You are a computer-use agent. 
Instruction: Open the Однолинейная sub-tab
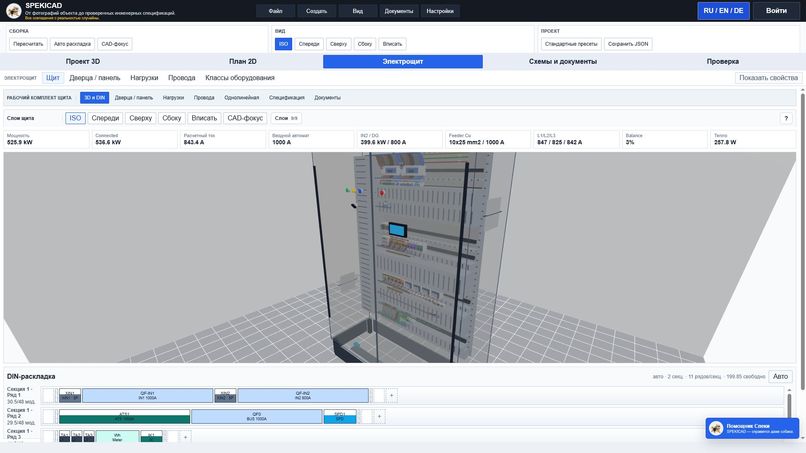pyautogui.click(x=242, y=98)
